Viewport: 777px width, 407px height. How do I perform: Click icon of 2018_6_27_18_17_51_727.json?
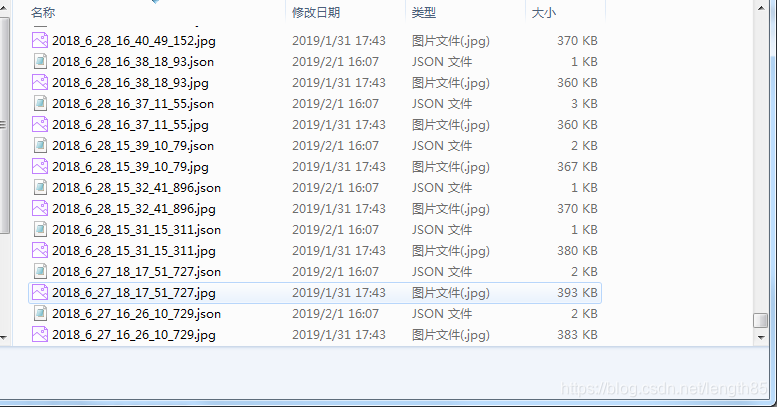coord(40,272)
